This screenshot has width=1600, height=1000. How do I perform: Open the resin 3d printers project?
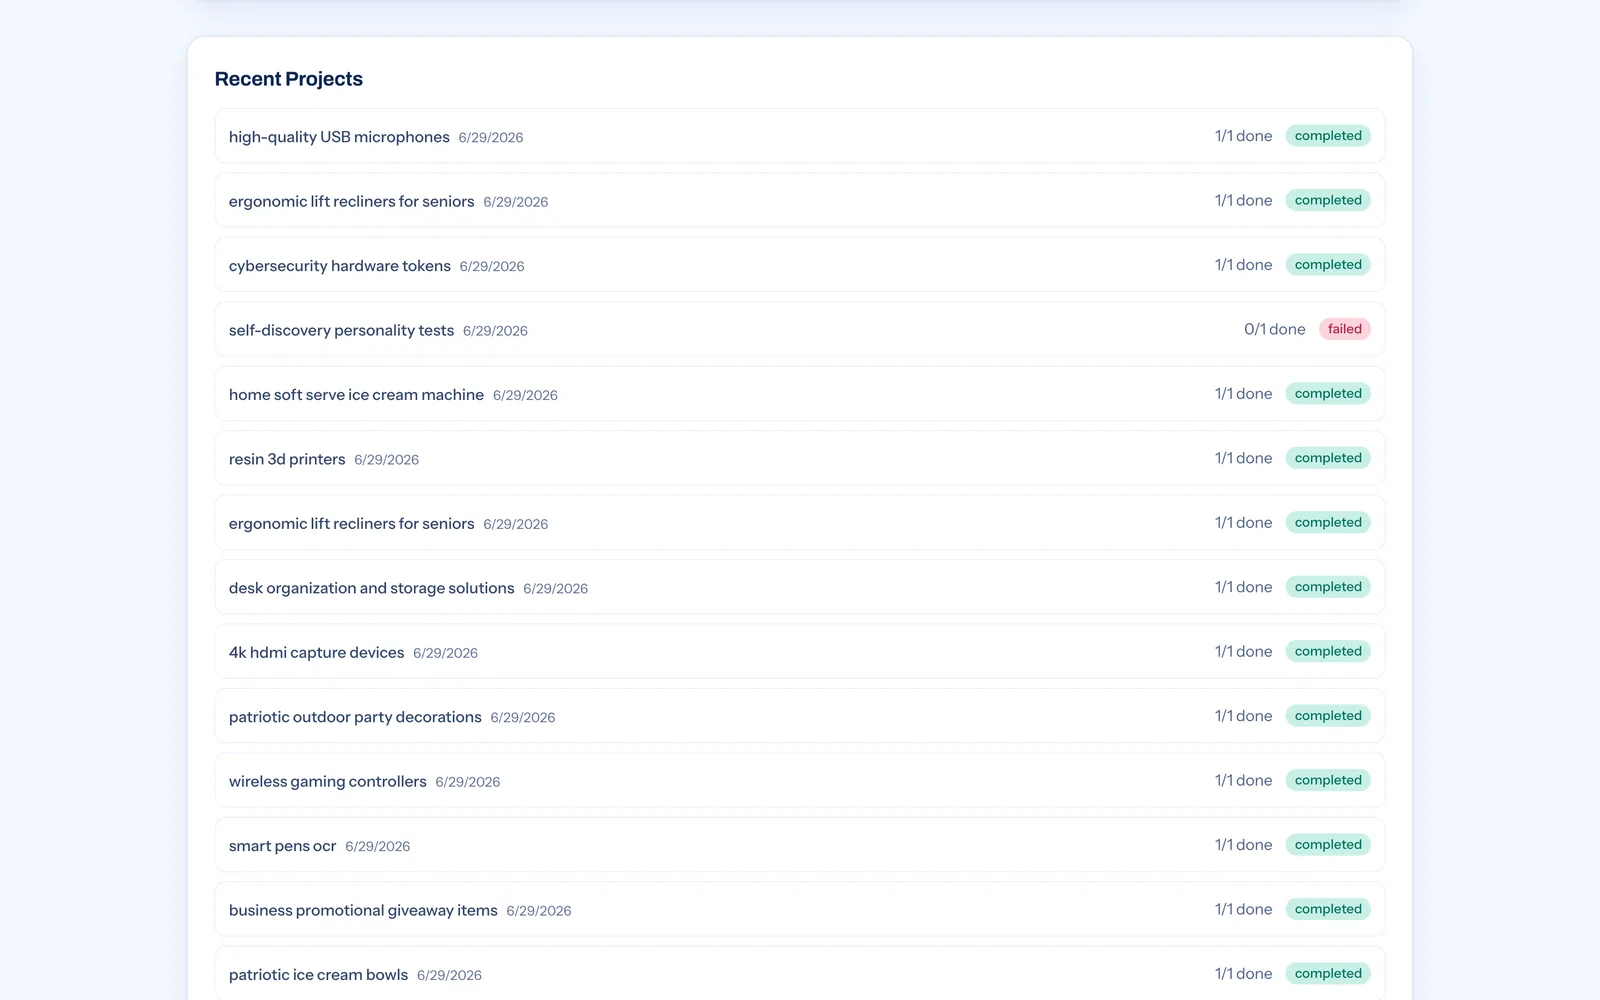[x=799, y=458]
